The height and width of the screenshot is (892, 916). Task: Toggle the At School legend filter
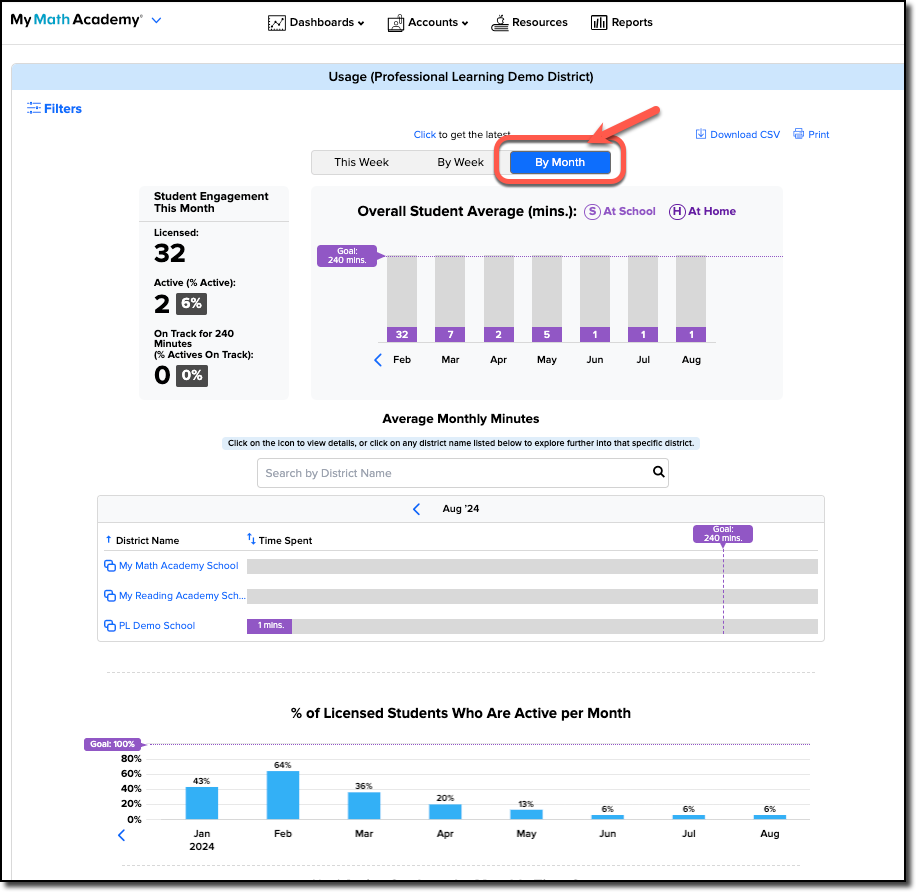point(620,211)
